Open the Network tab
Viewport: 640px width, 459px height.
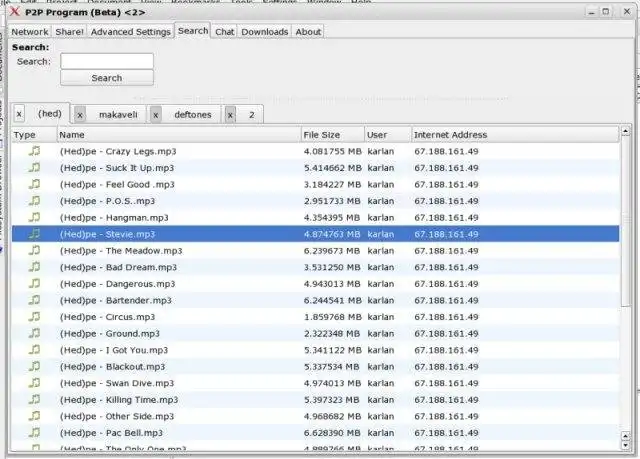click(30, 31)
